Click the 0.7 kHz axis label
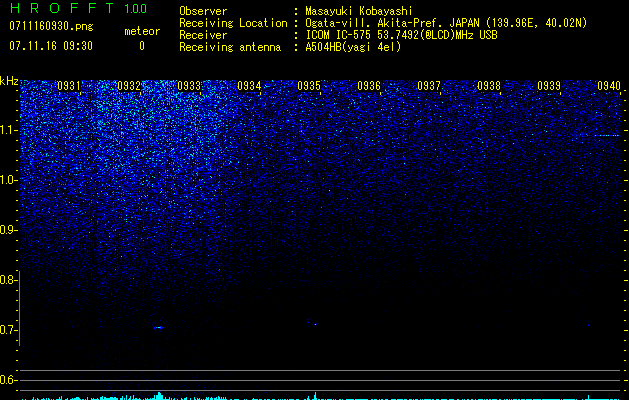The height and width of the screenshot is (400, 629). (8, 330)
